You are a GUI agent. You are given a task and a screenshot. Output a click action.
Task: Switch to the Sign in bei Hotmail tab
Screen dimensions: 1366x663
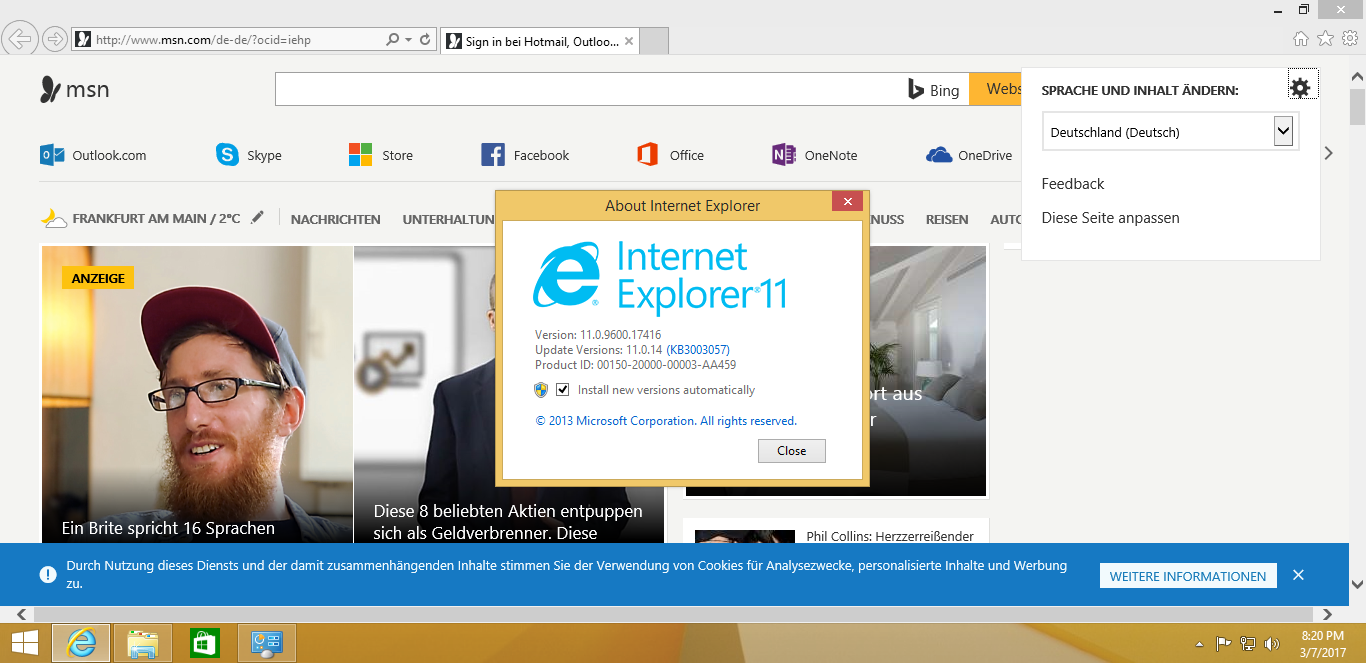point(540,42)
